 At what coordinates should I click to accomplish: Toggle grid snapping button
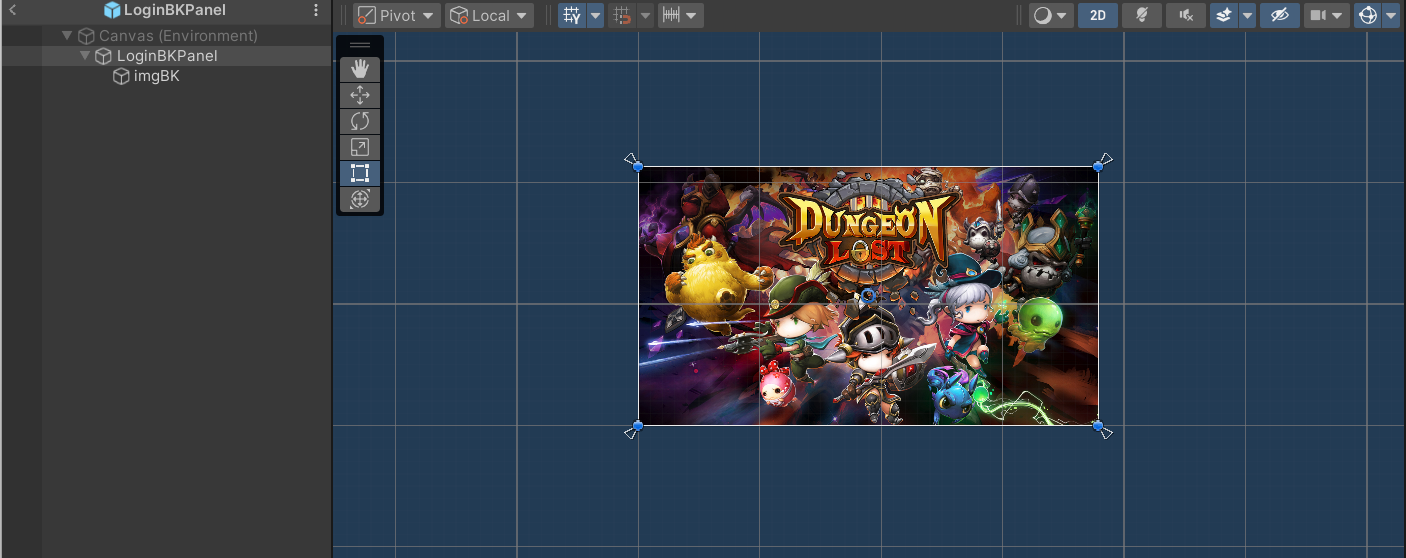click(622, 15)
